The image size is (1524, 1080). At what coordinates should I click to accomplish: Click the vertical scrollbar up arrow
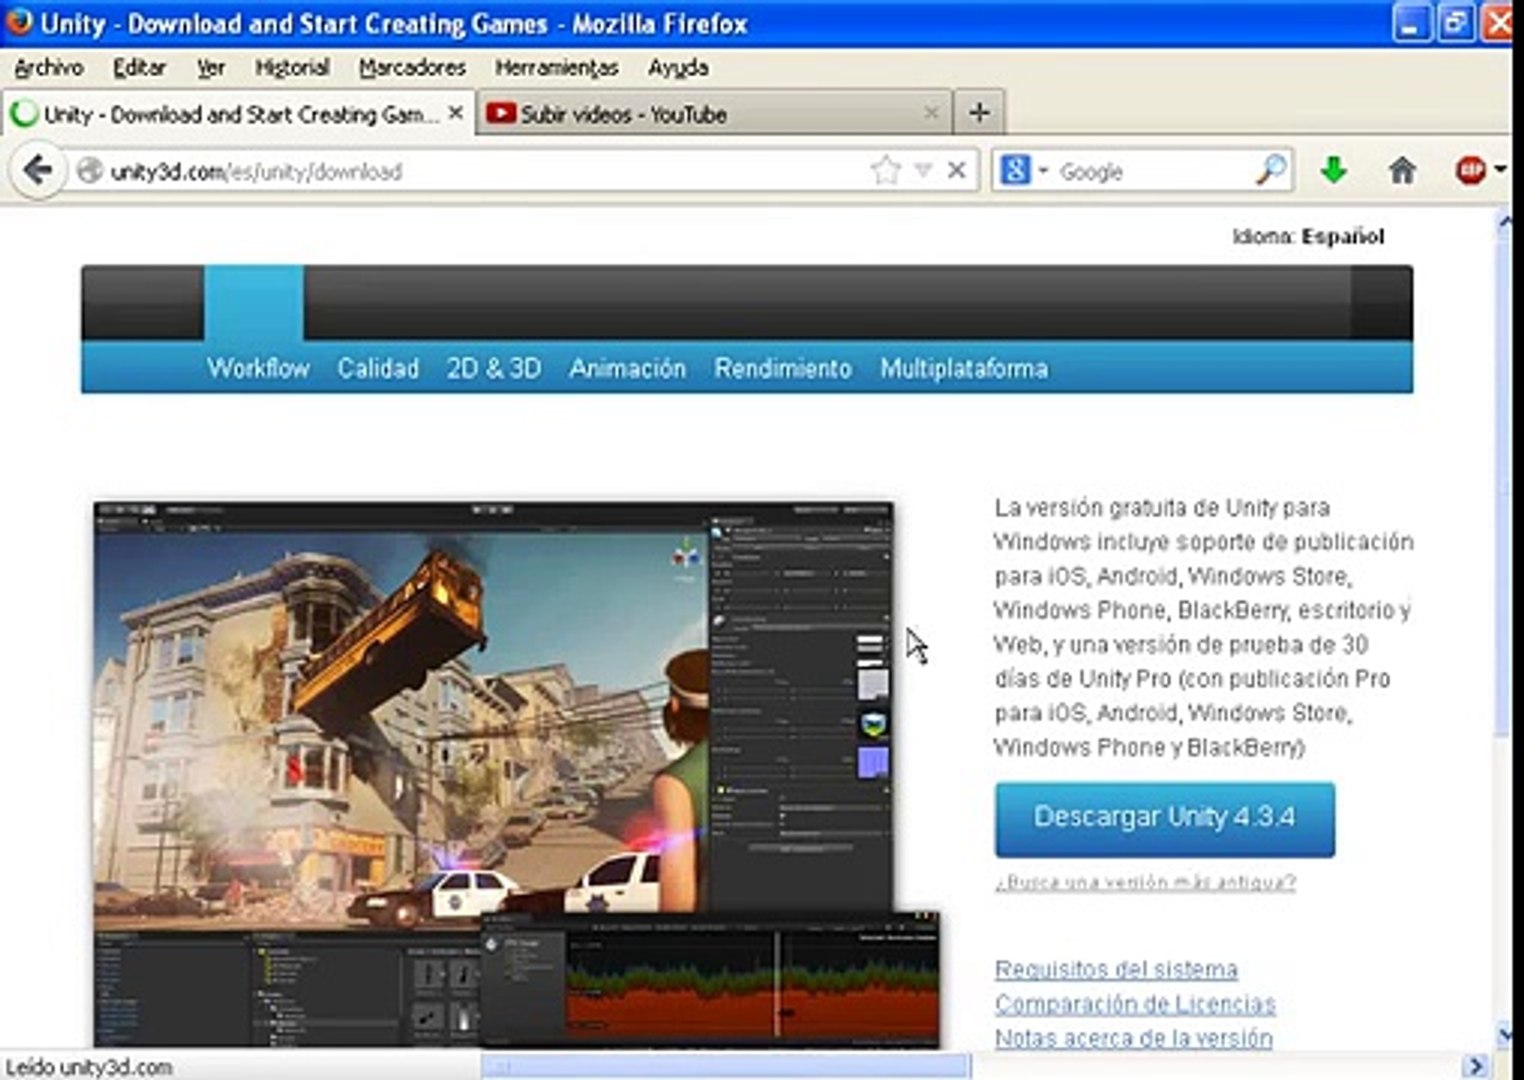coord(1503,224)
